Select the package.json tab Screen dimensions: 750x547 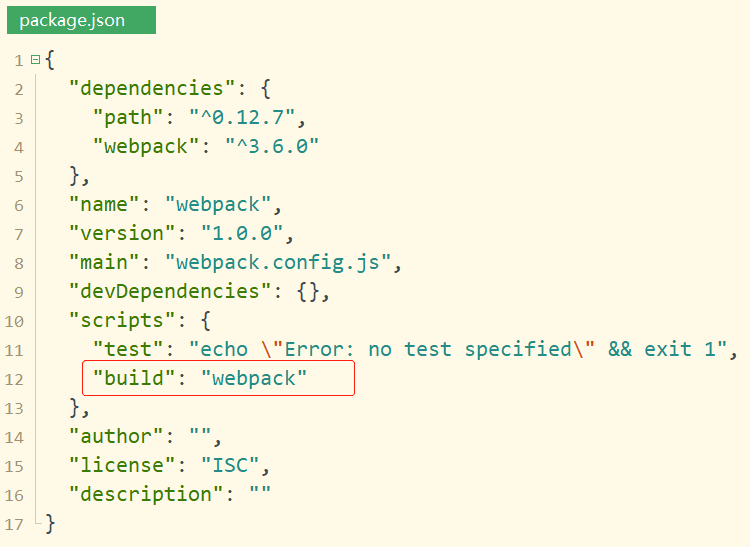(x=80, y=20)
